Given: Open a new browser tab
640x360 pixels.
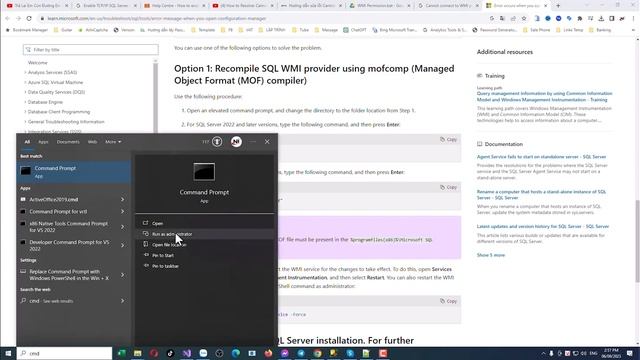Looking at the screenshot, I should click(558, 6).
